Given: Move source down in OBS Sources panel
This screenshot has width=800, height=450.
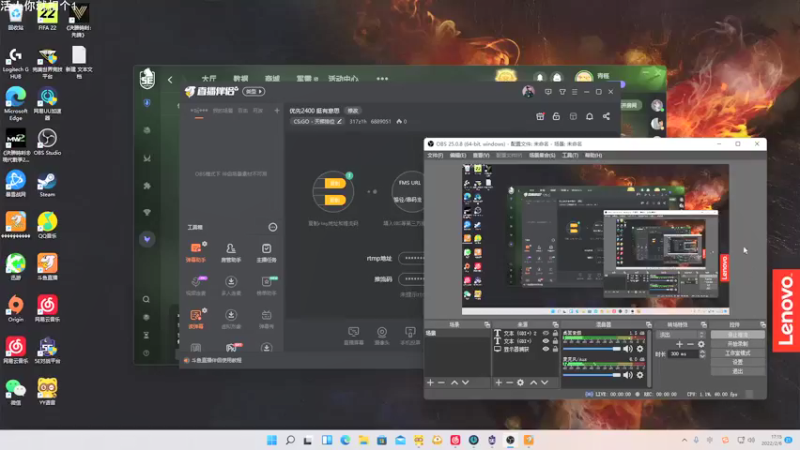Looking at the screenshot, I should (544, 383).
